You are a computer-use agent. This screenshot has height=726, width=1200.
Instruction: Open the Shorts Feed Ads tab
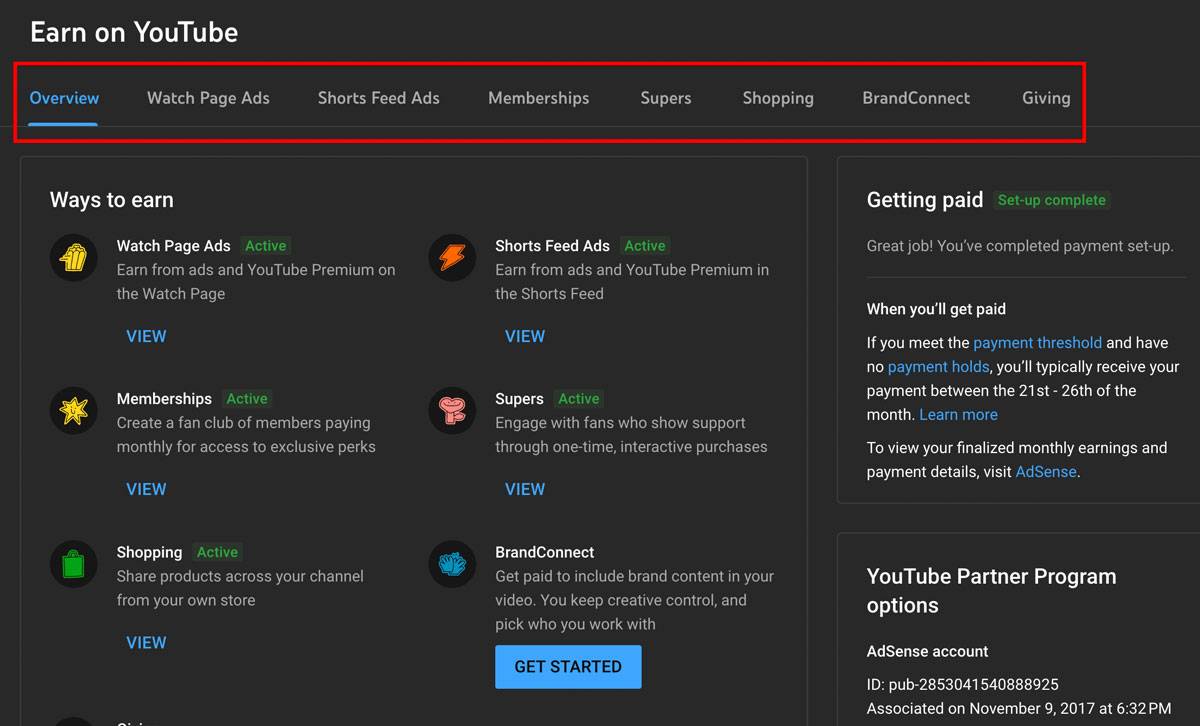pos(378,98)
